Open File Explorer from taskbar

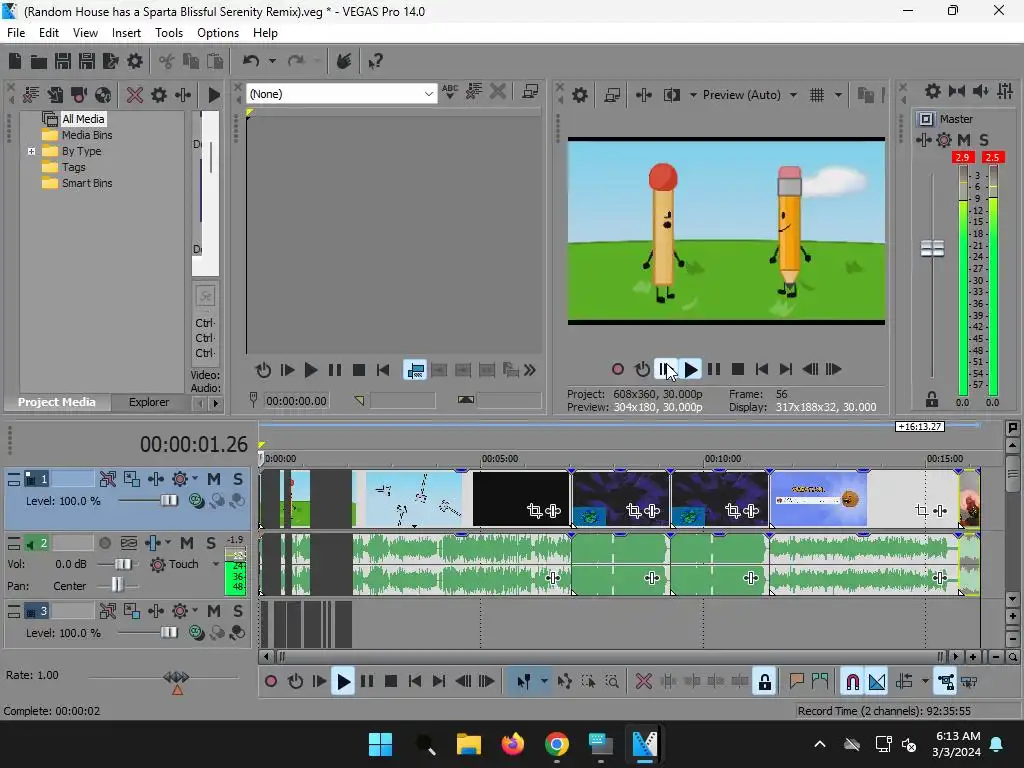point(468,744)
